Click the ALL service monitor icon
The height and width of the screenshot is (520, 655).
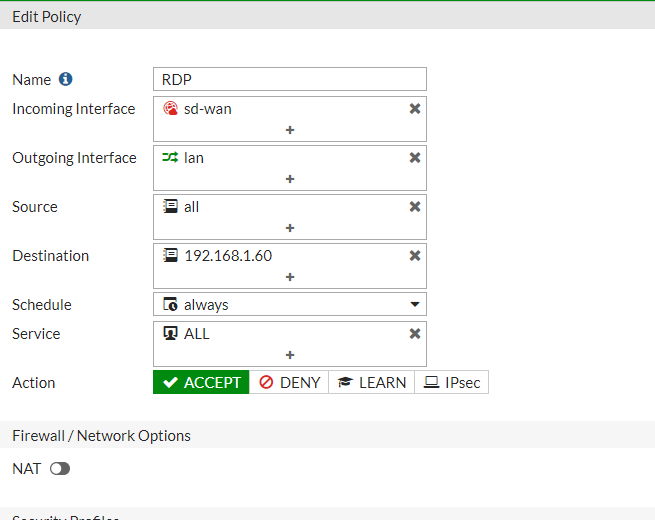coord(170,333)
